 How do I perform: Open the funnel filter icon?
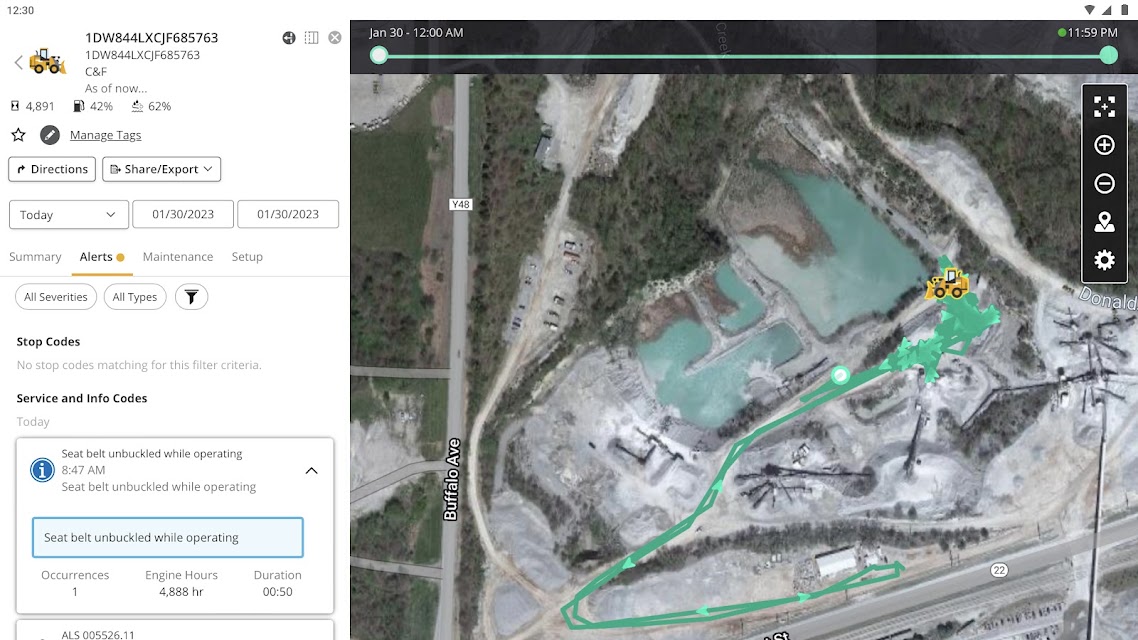click(x=192, y=297)
